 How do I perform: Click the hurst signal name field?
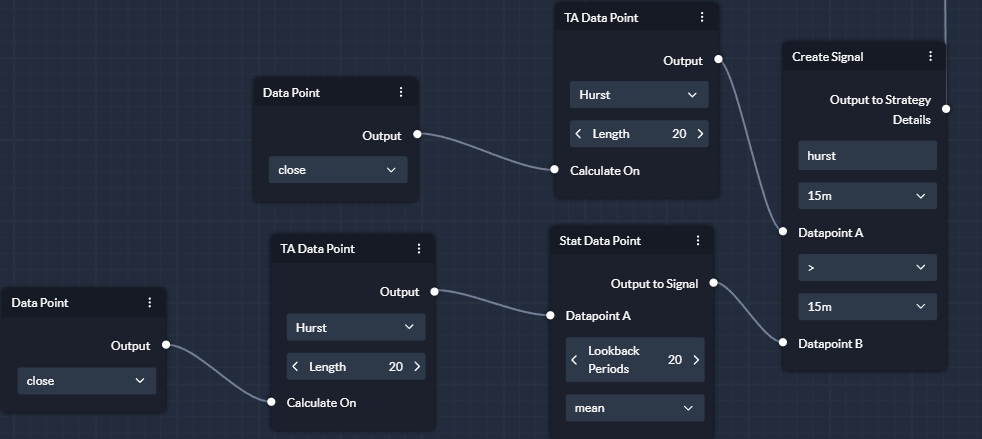pos(867,155)
